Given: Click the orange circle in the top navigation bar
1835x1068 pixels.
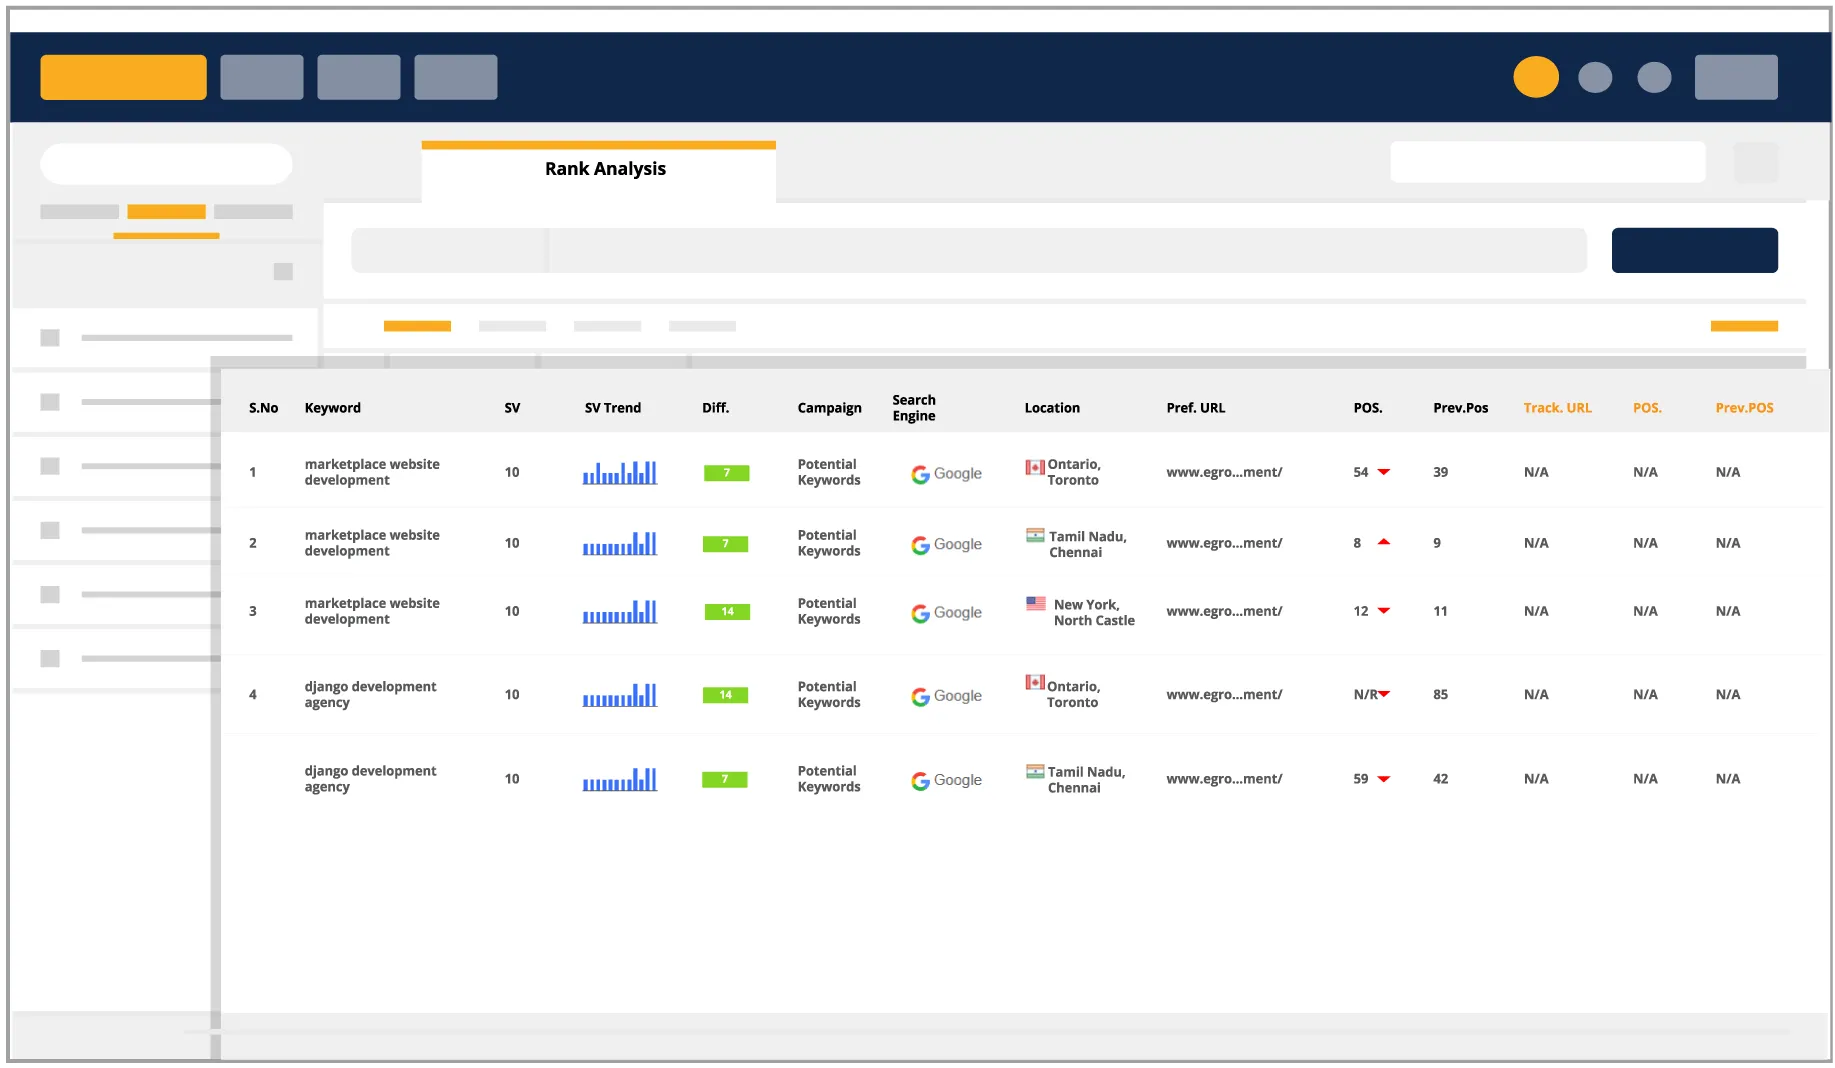Looking at the screenshot, I should point(1535,77).
